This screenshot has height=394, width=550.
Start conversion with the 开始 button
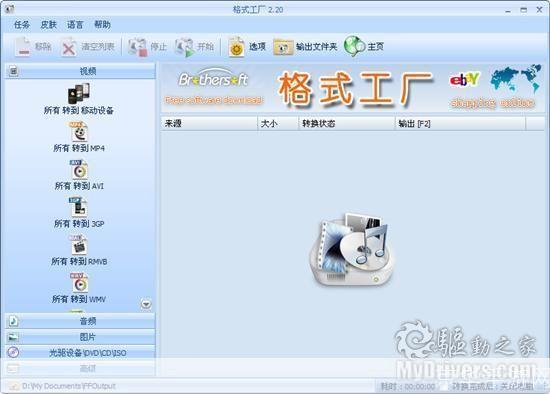point(195,47)
